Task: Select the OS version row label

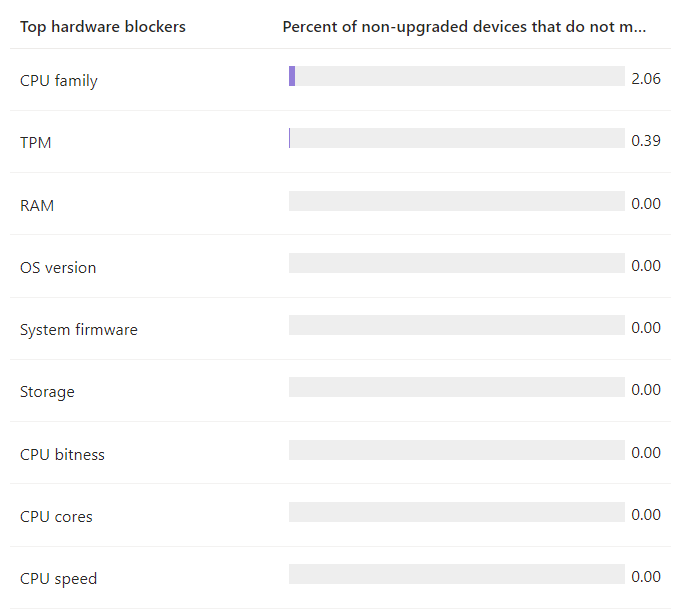Action: point(58,268)
